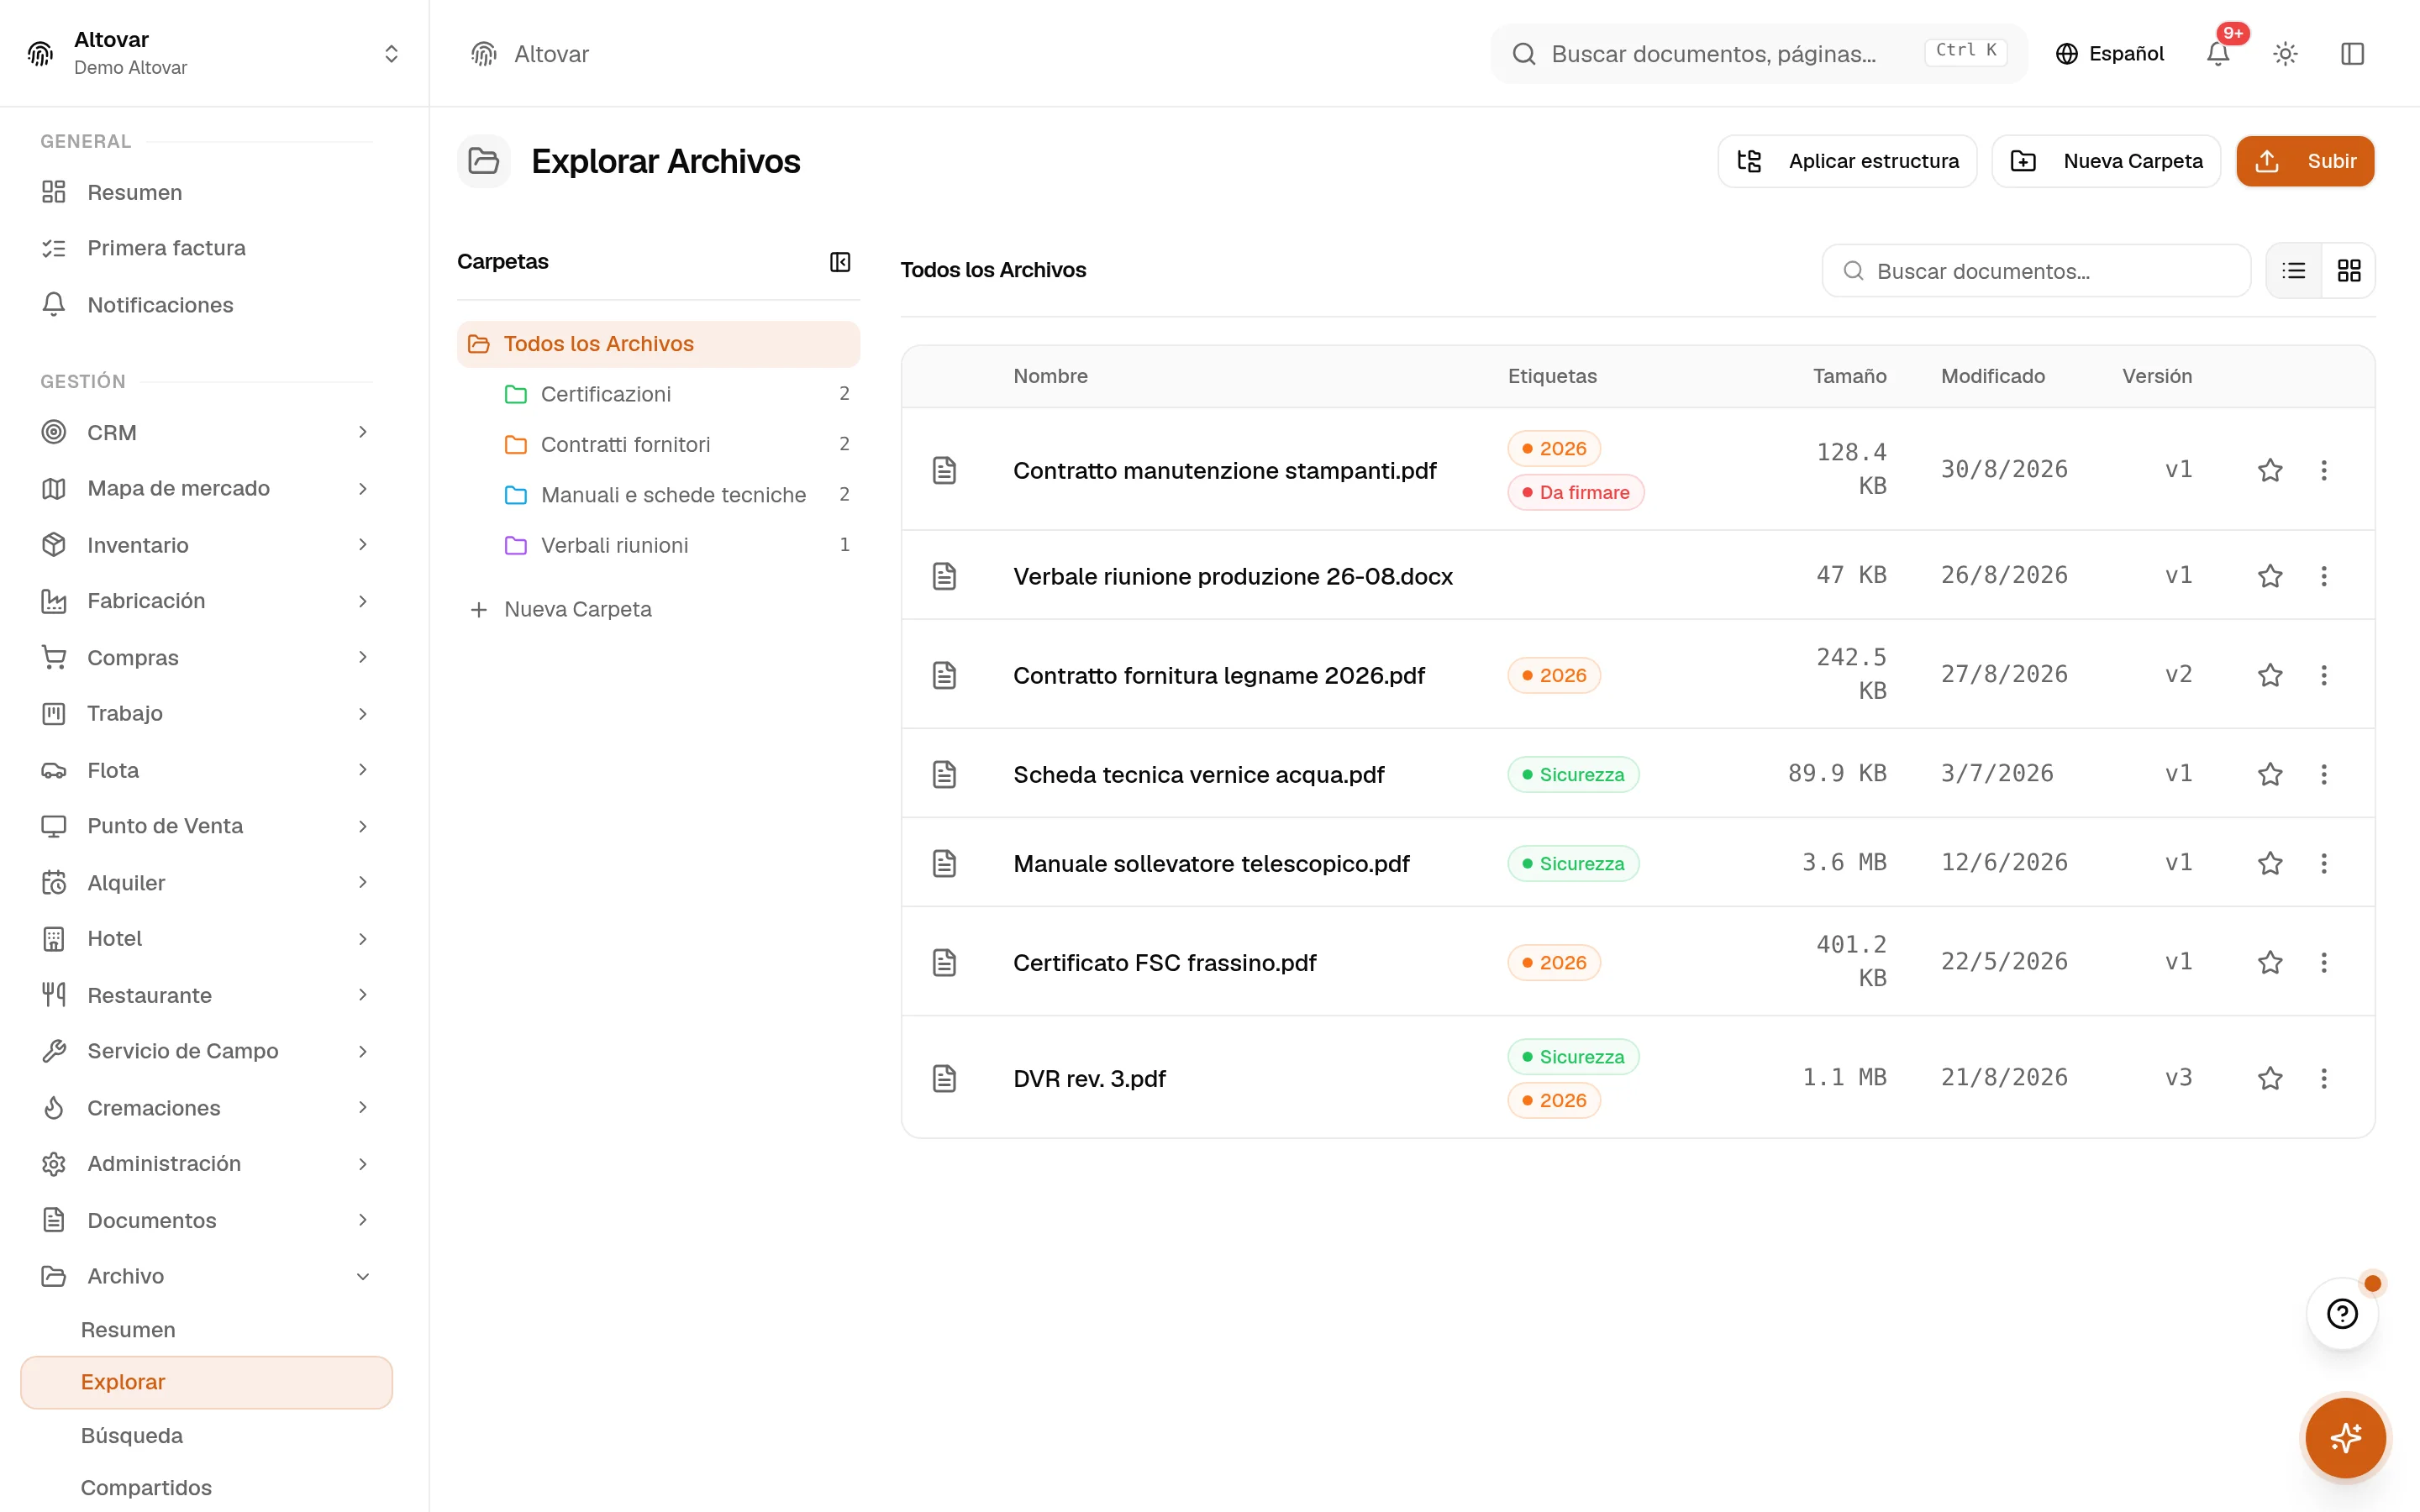This screenshot has height=1512, width=2420.
Task: Open the Altovar workspace switcher
Action: [214, 53]
